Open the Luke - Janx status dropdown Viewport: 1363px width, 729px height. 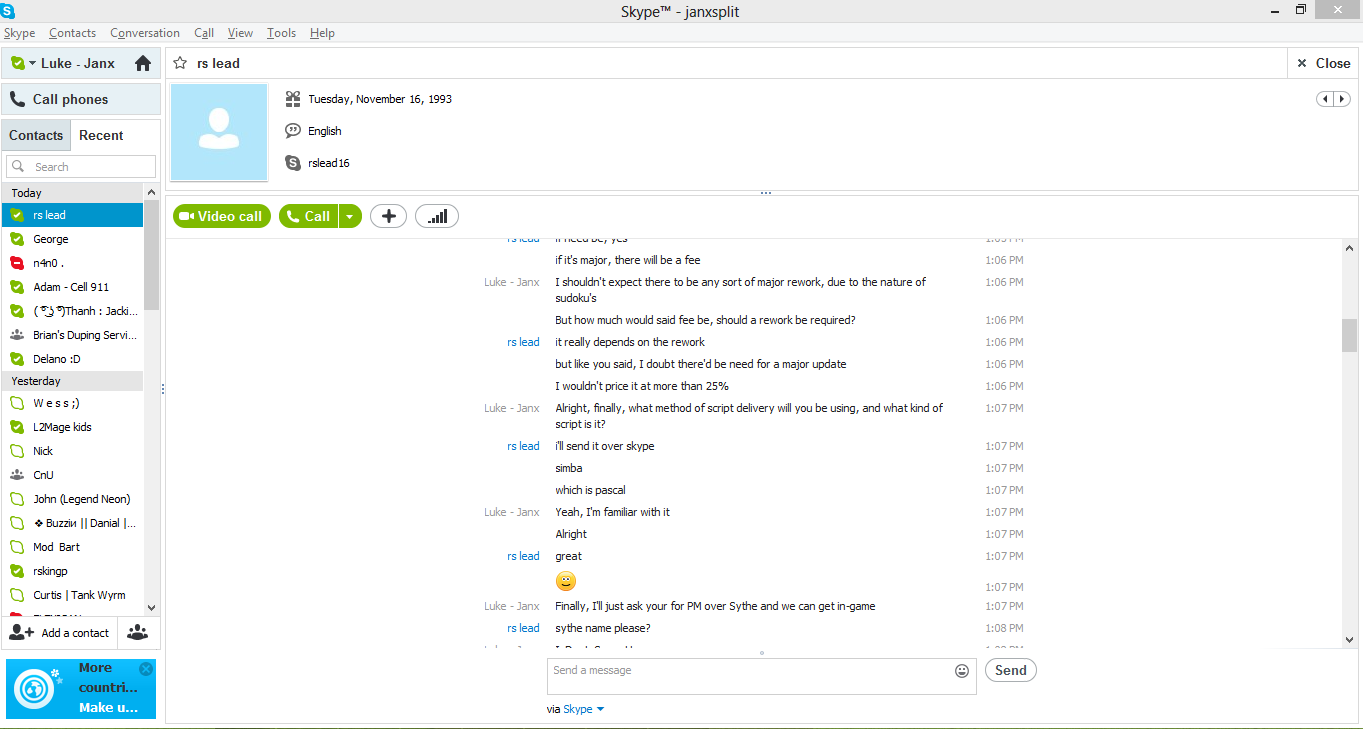coord(32,63)
